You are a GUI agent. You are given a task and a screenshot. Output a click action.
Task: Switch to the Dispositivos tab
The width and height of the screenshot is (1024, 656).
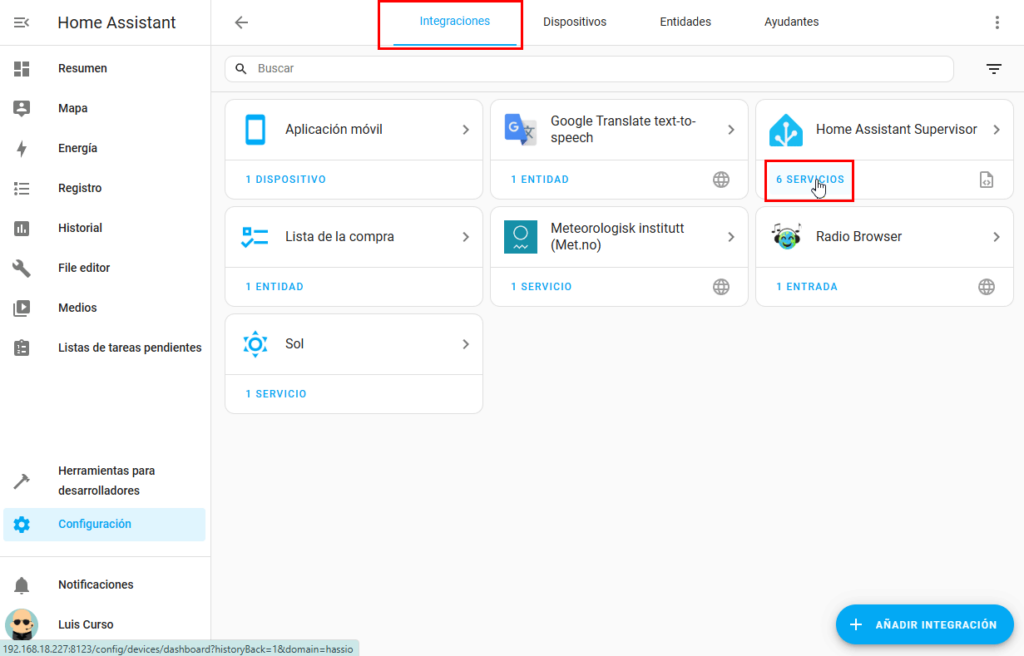tap(574, 22)
